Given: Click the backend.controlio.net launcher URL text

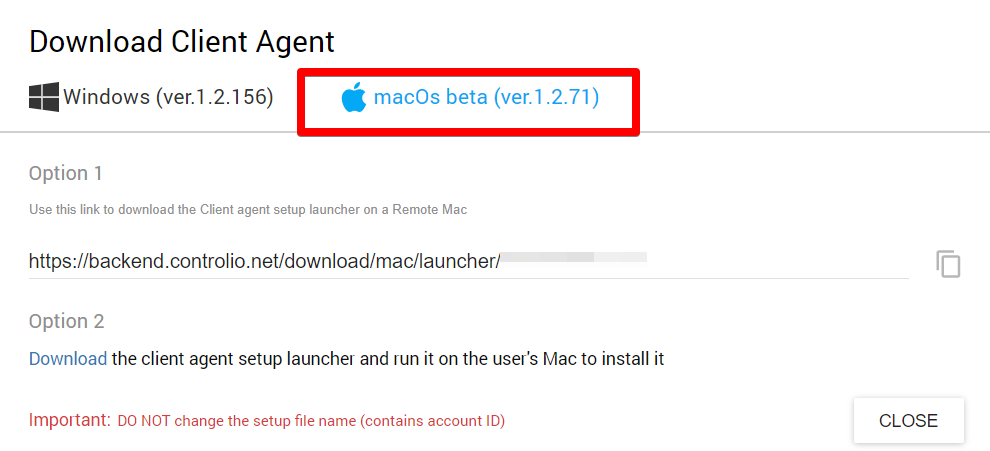Looking at the screenshot, I should [264, 262].
